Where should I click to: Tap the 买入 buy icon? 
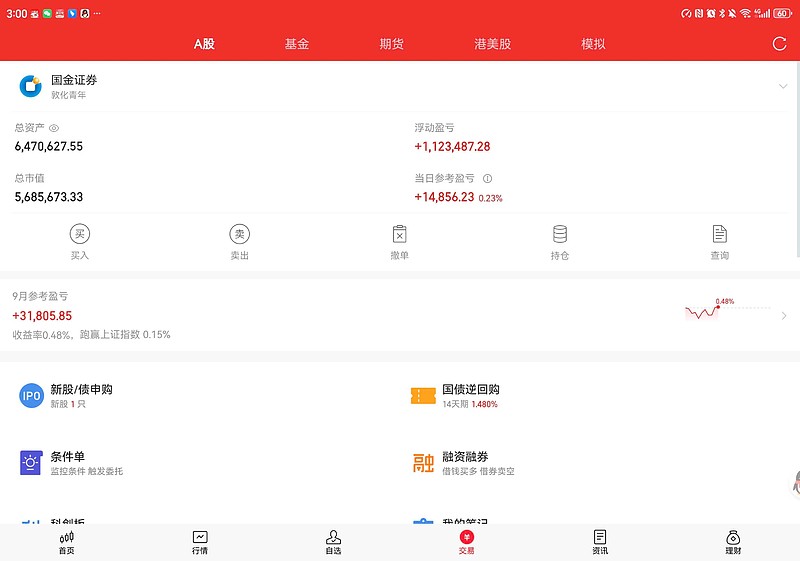[x=80, y=234]
